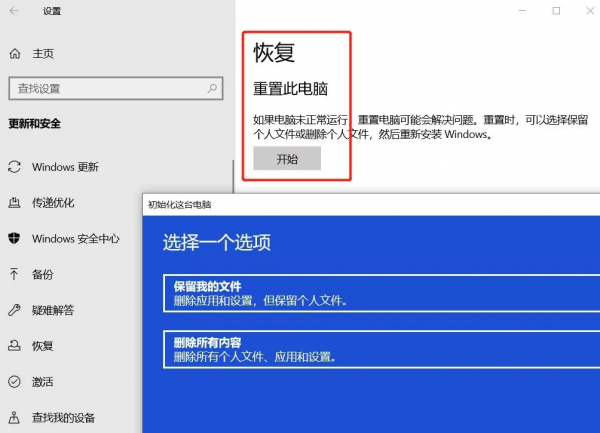
Task: Click the 选择一个选项 heading
Action: [x=217, y=242]
